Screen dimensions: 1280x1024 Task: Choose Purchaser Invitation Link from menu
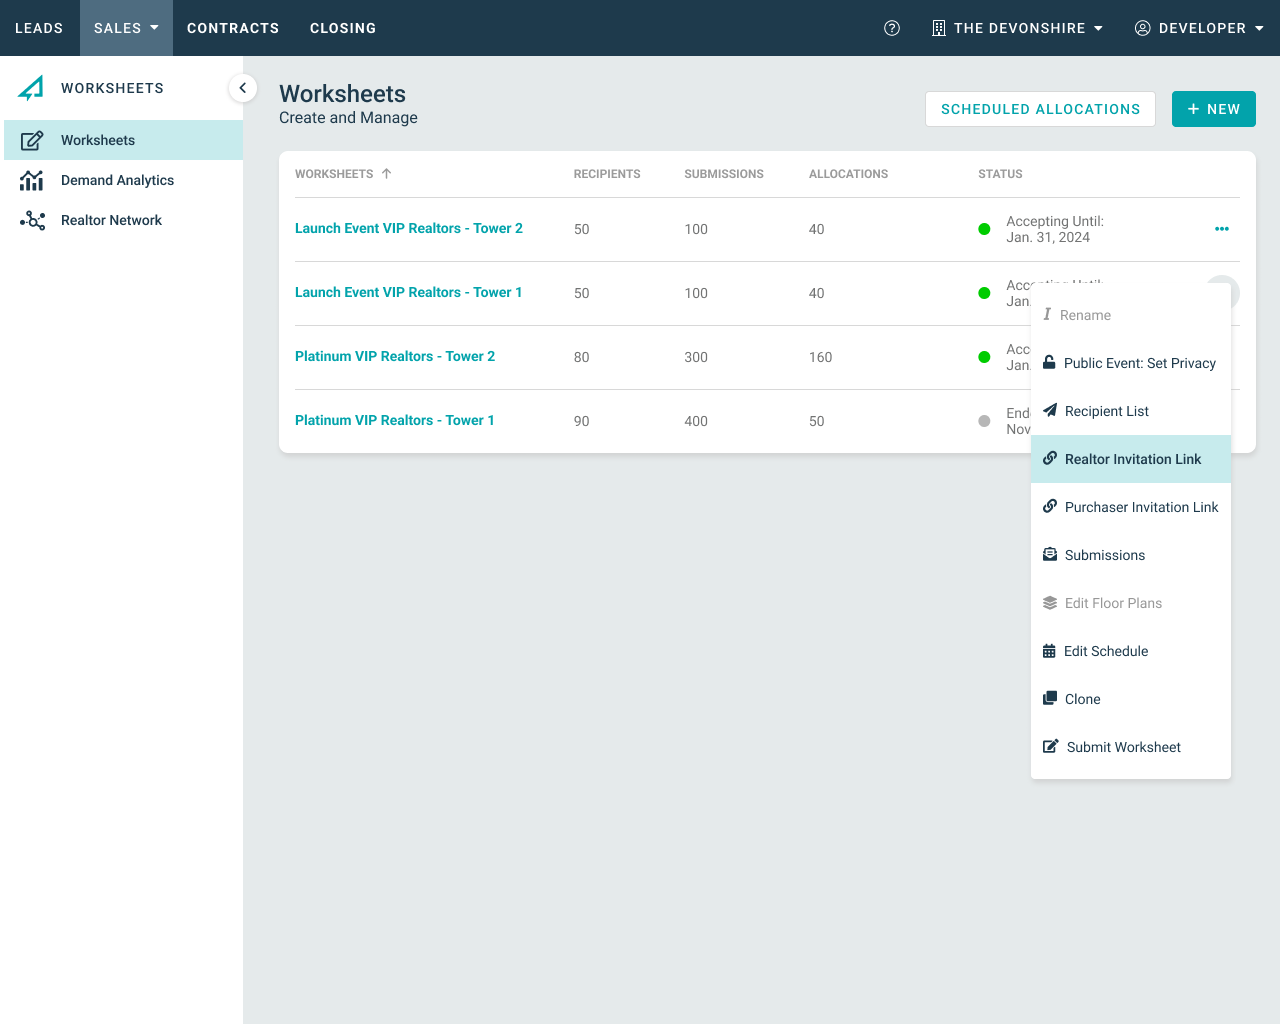pos(1131,507)
